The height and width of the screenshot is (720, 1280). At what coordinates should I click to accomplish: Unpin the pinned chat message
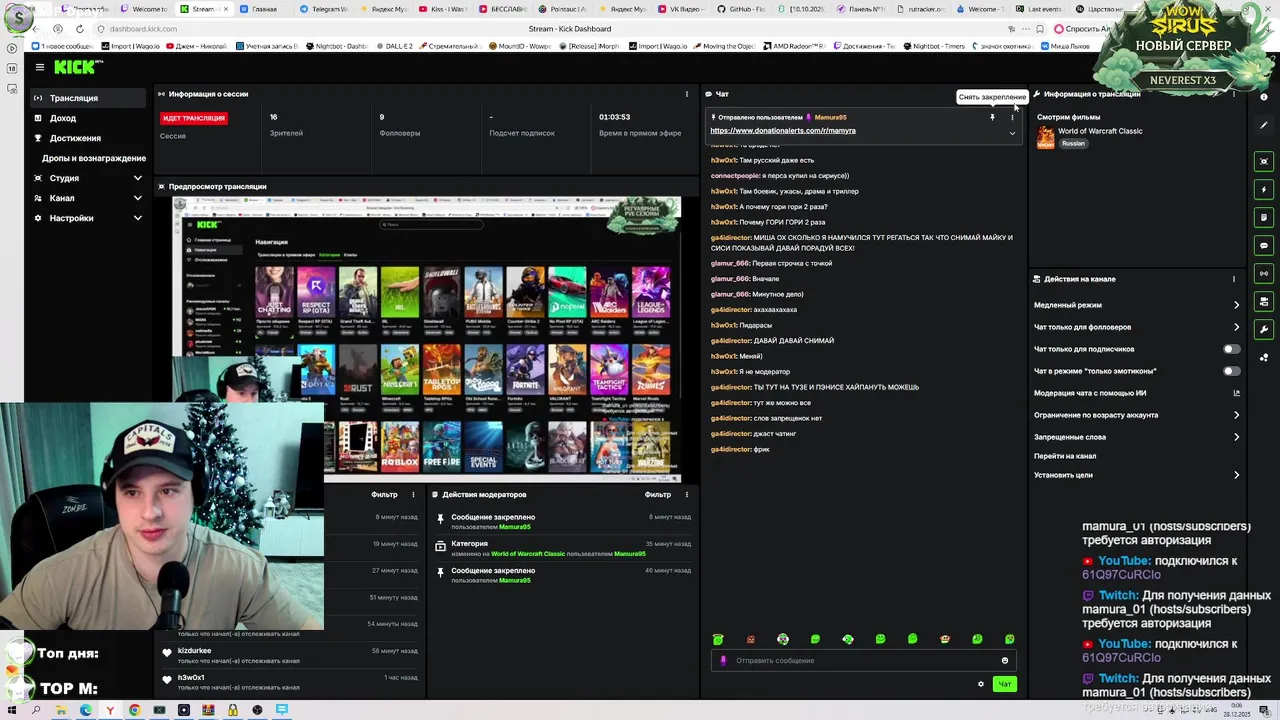pos(992,117)
